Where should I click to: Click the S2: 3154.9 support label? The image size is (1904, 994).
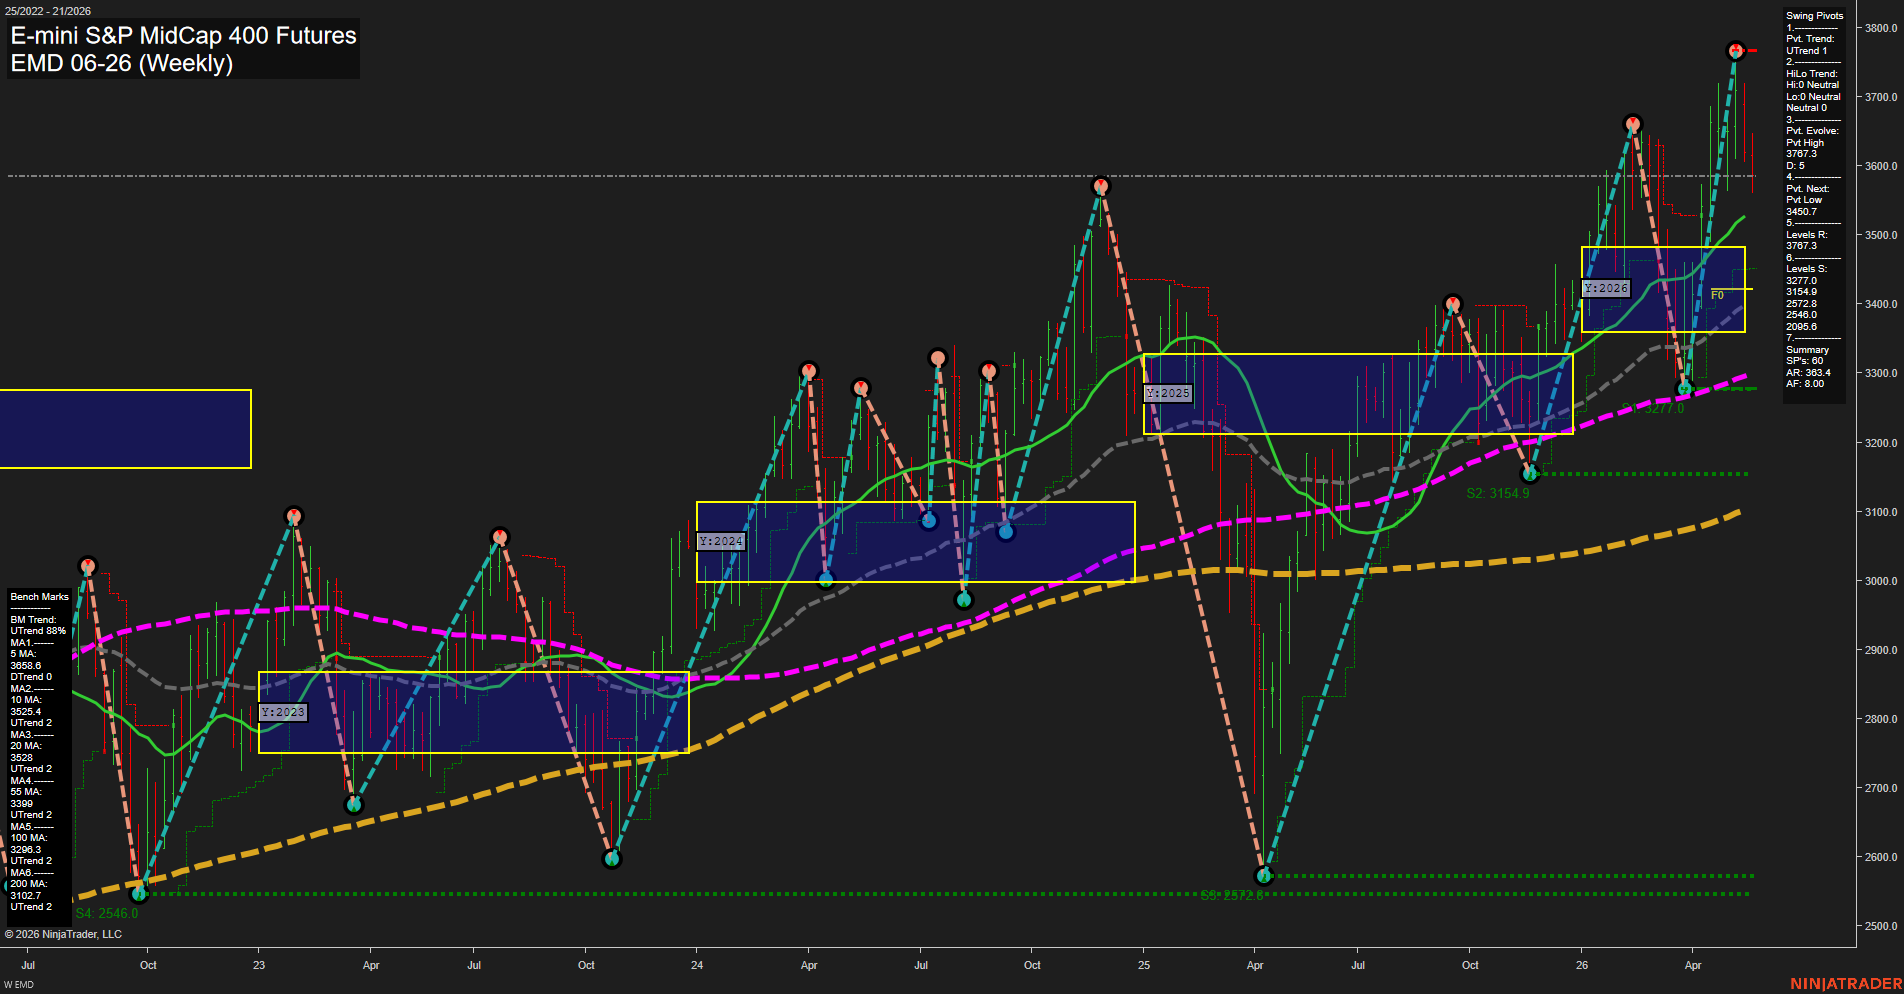pos(1498,493)
